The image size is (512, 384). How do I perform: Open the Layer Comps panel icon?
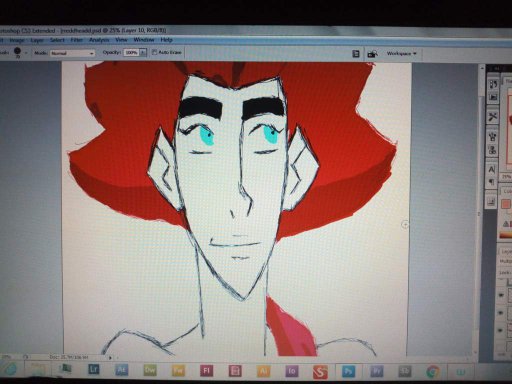coord(491,201)
